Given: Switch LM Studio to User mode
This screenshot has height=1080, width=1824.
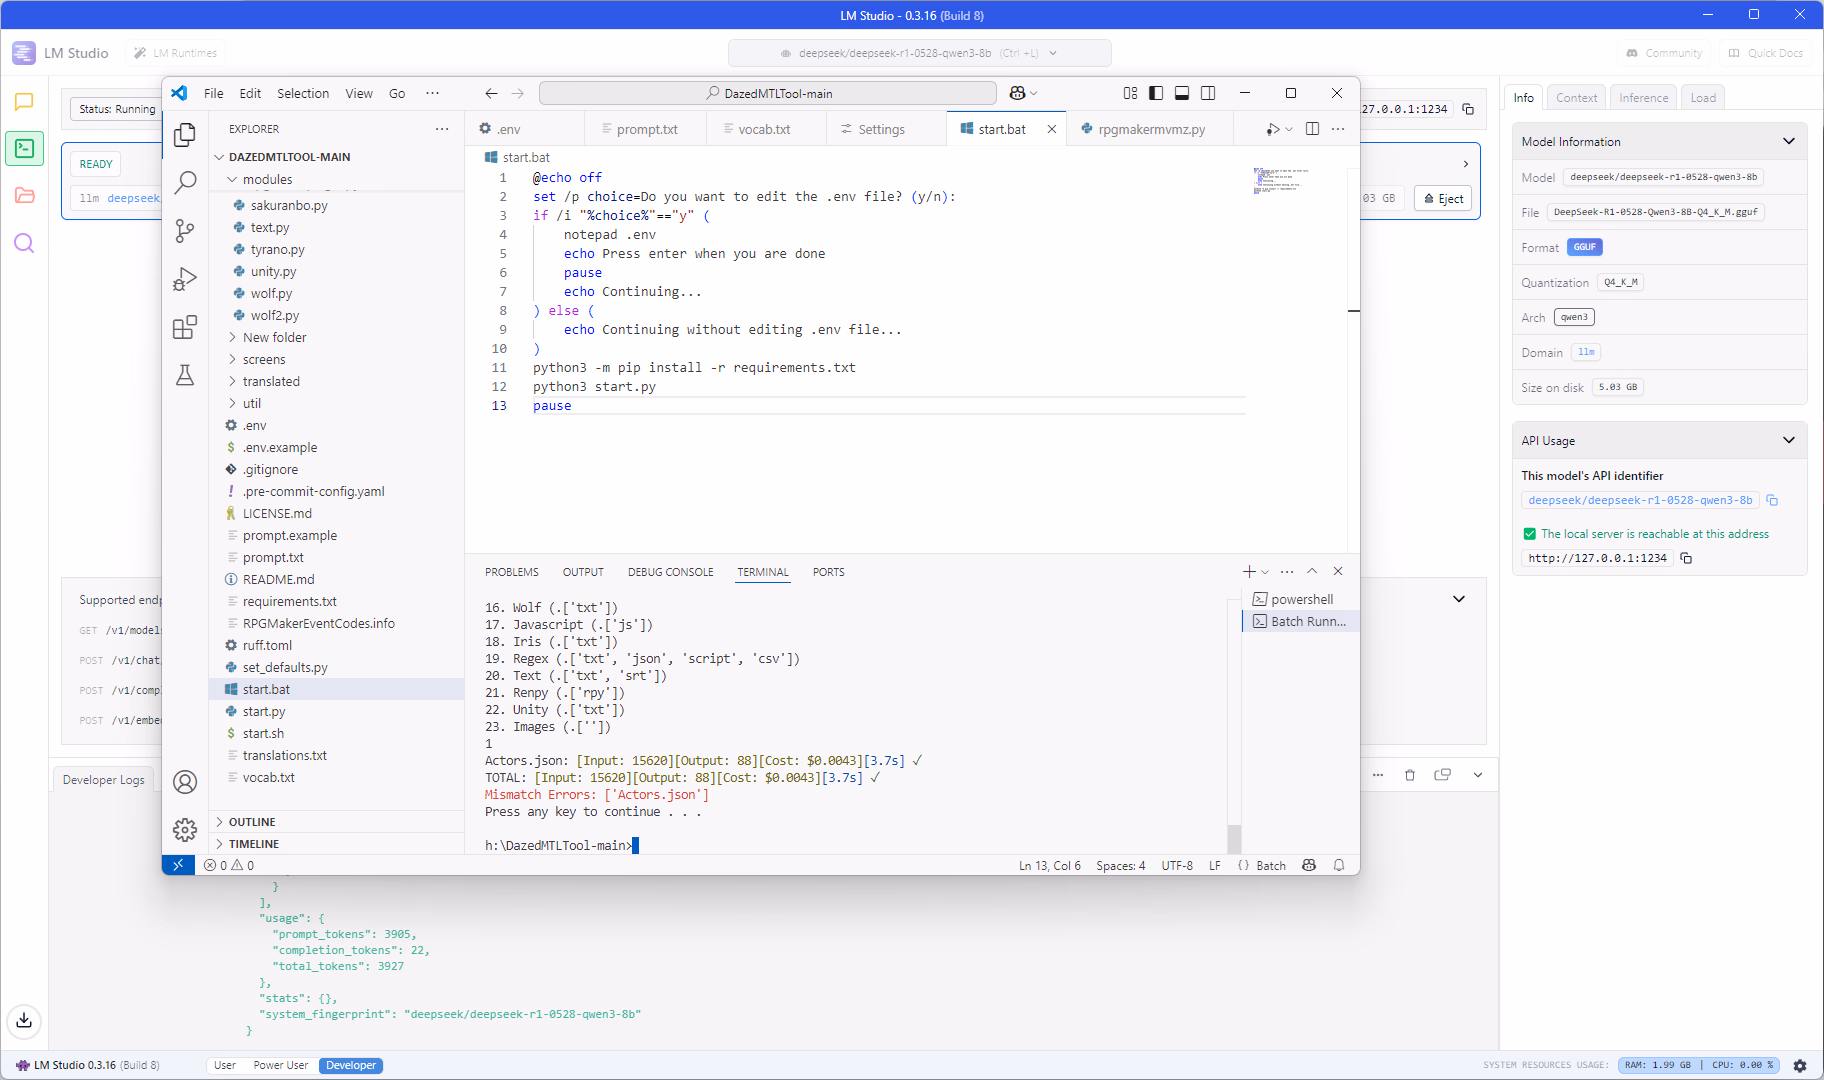Looking at the screenshot, I should [225, 1065].
